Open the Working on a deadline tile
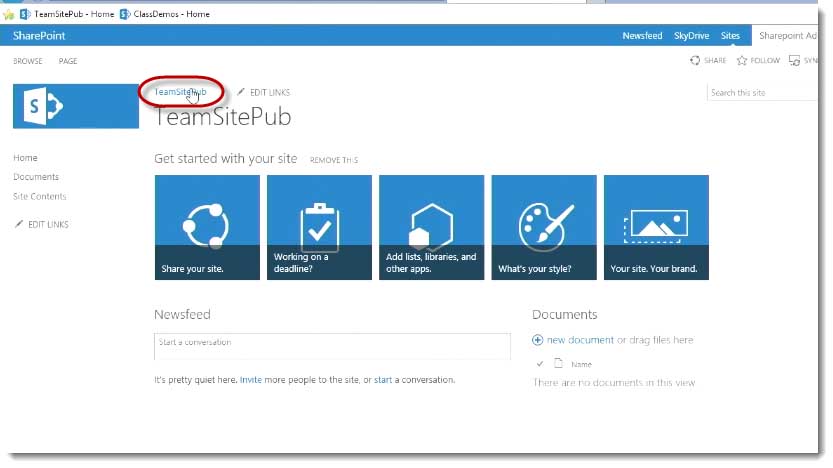The height and width of the screenshot is (468, 833). click(x=319, y=227)
